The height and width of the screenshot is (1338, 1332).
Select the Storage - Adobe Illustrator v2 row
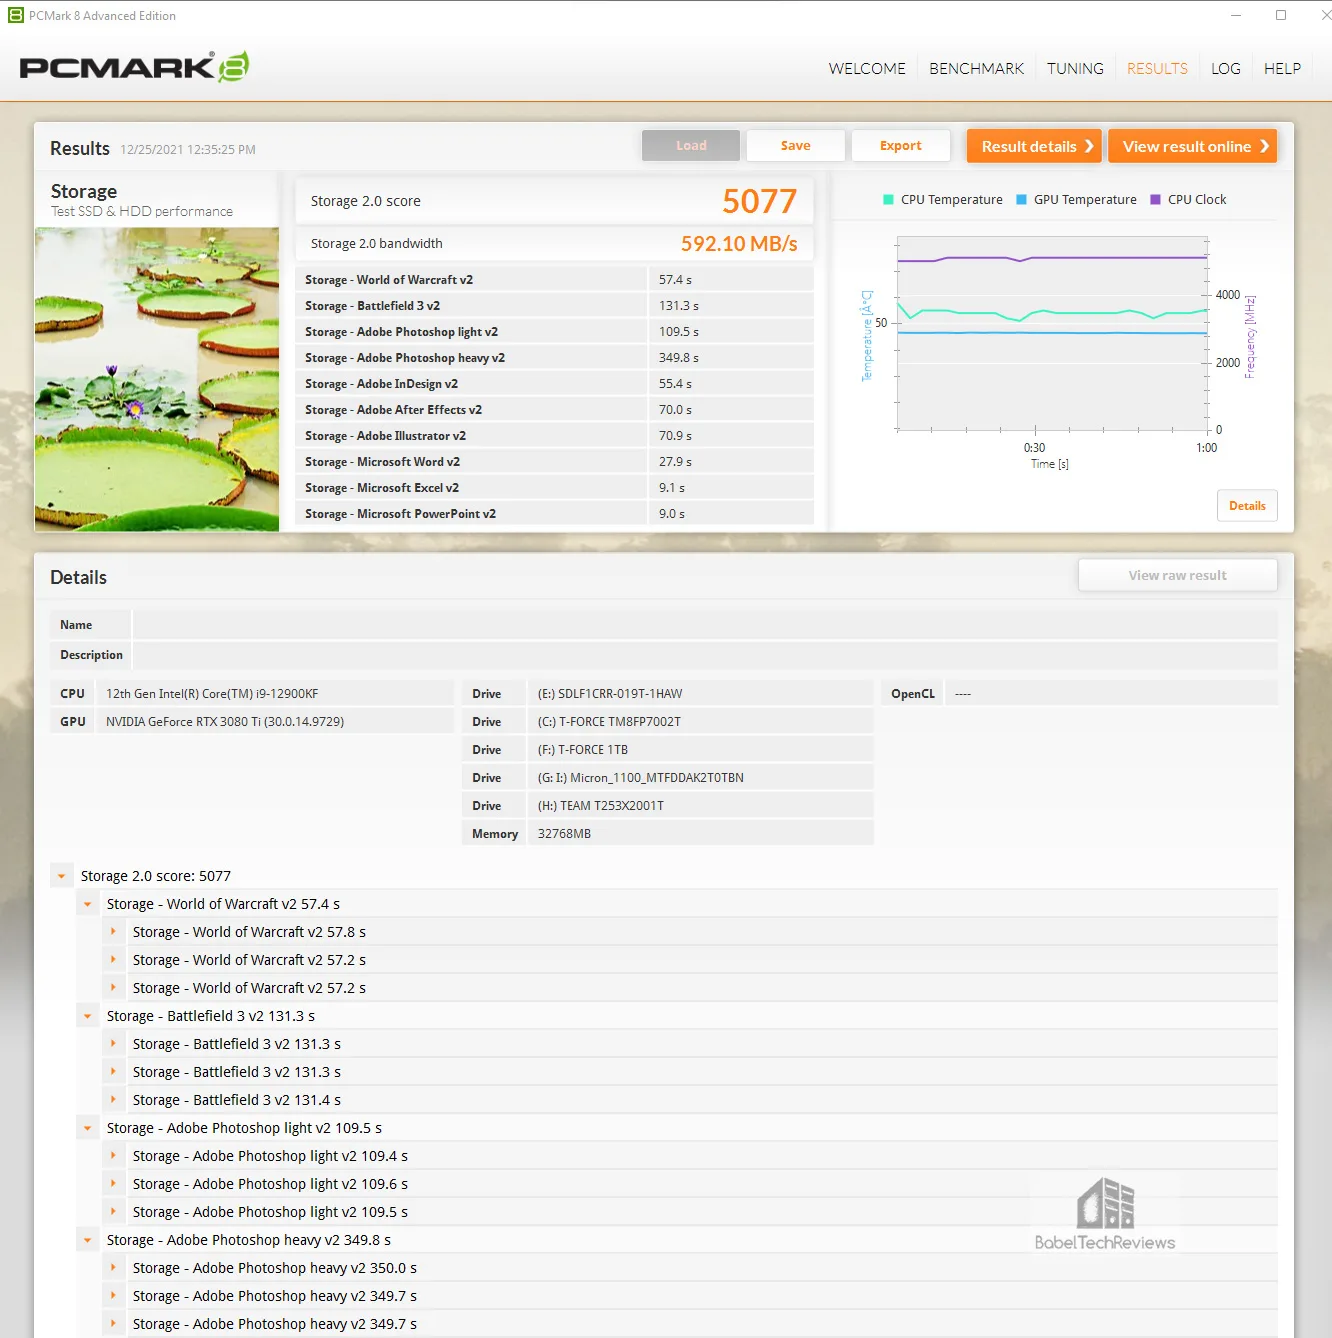click(554, 436)
